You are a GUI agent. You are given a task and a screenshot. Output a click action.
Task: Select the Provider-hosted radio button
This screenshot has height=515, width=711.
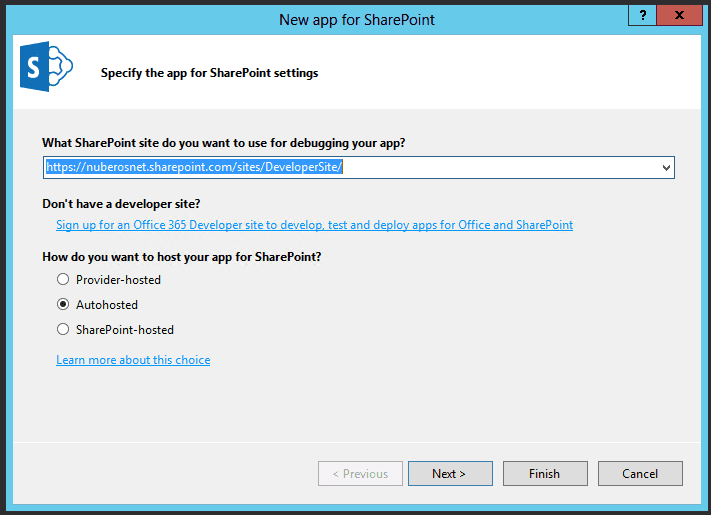point(63,279)
